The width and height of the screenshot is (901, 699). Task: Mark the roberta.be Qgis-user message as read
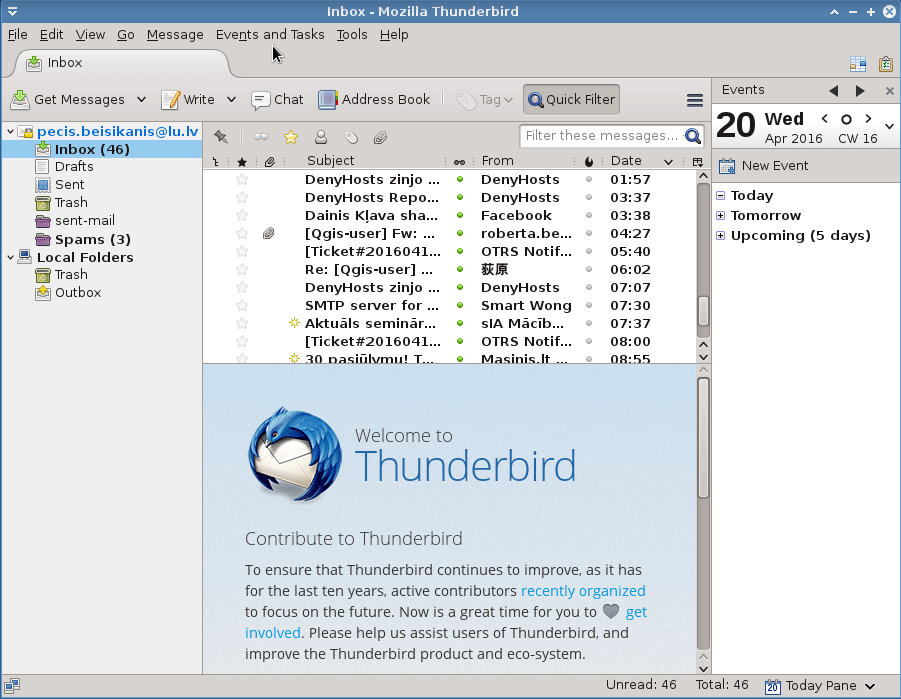460,233
